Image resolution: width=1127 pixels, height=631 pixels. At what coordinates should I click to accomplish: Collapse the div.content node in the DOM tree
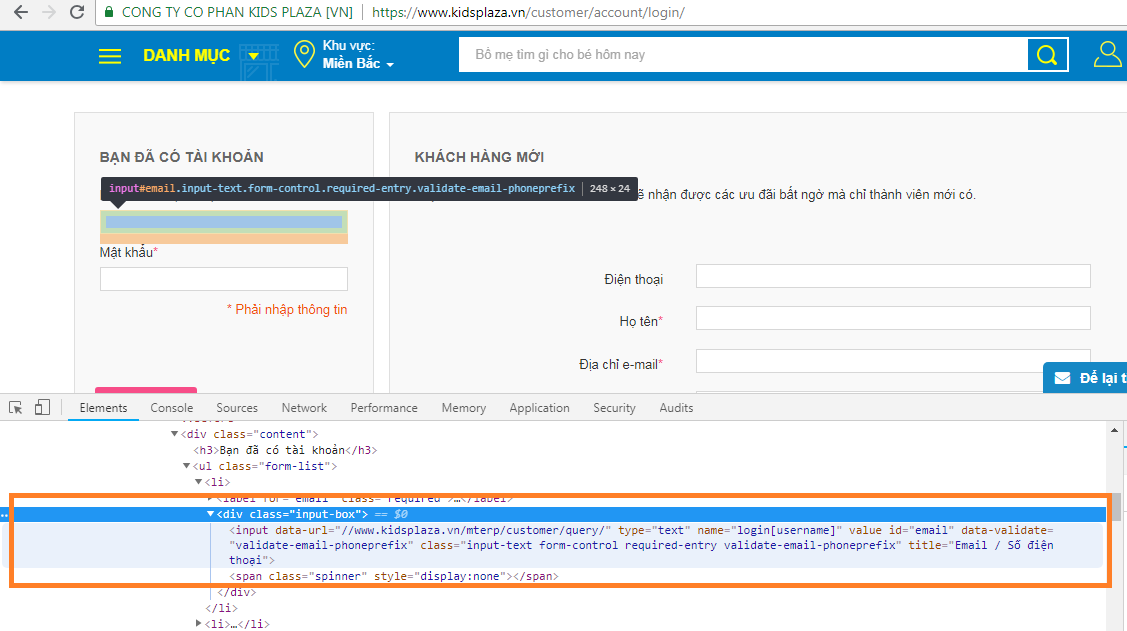click(174, 433)
